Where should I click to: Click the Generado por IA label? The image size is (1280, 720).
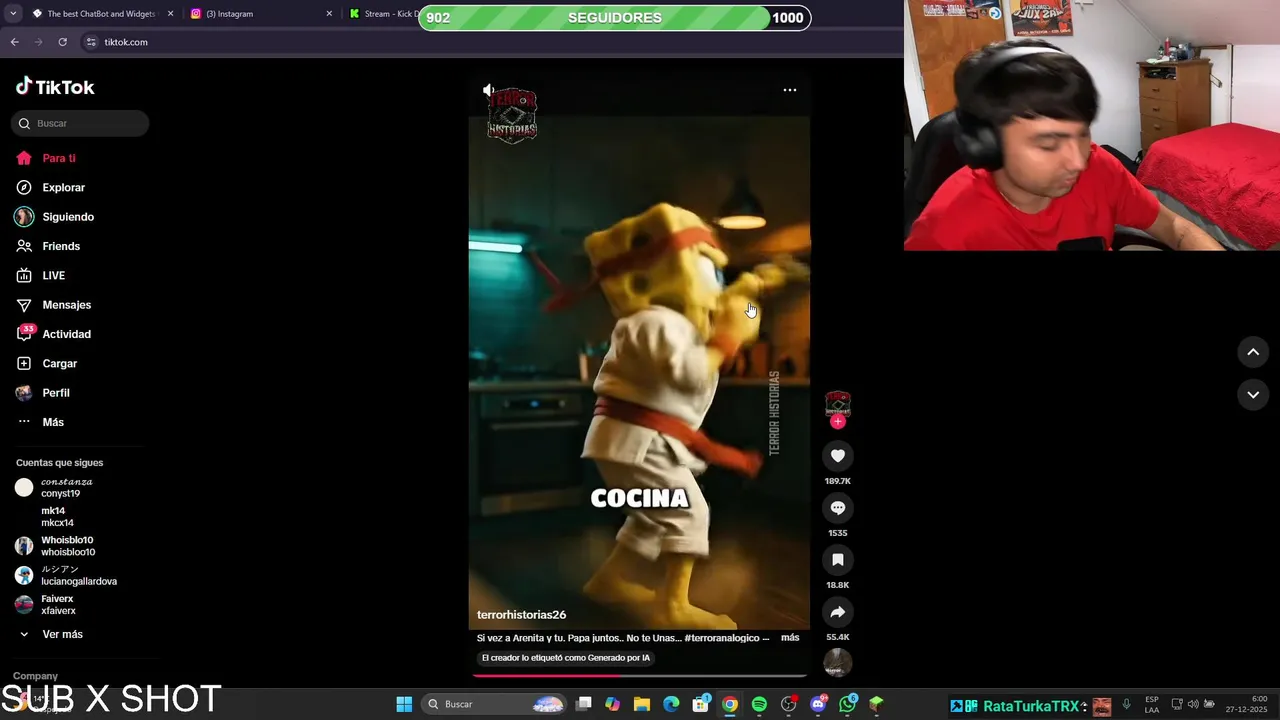coord(566,658)
